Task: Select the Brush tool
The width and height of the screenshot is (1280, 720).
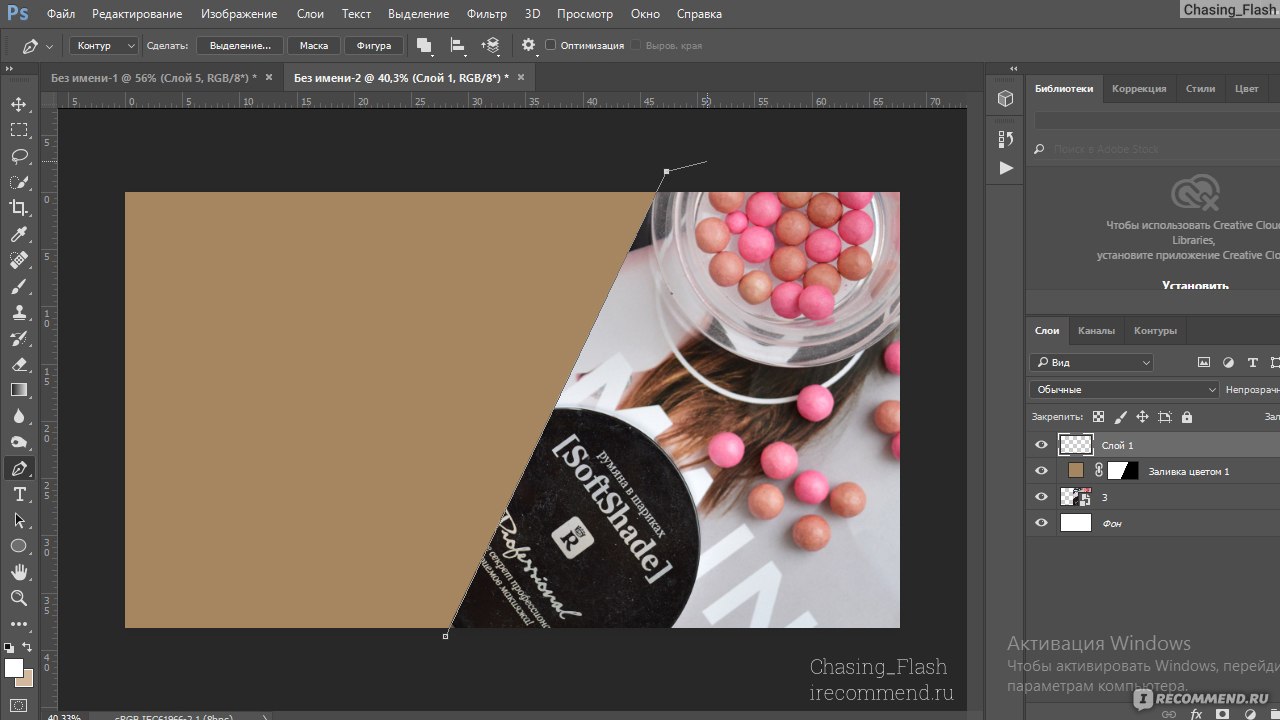Action: tap(18, 286)
